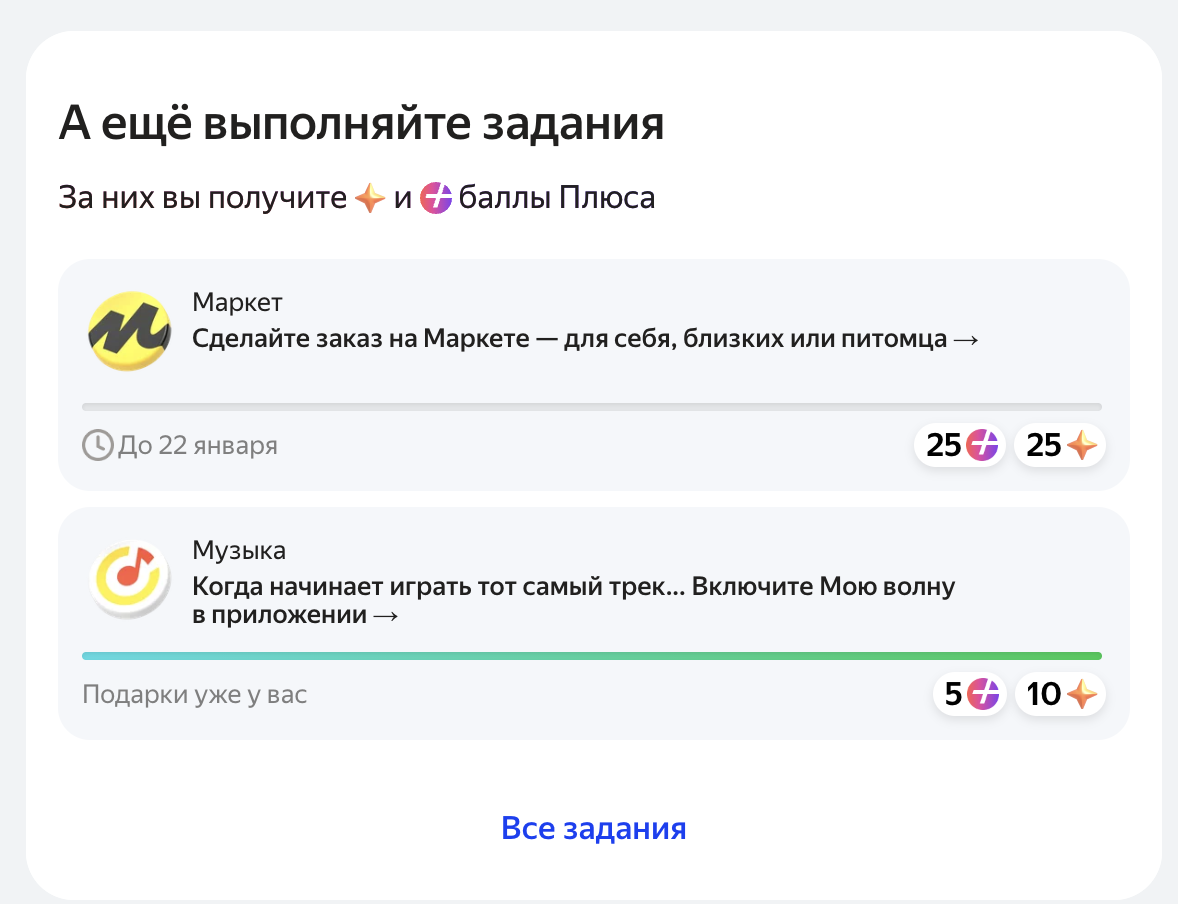Click the Plus points icon in subtitle
This screenshot has height=904, width=1178.
pos(436,198)
